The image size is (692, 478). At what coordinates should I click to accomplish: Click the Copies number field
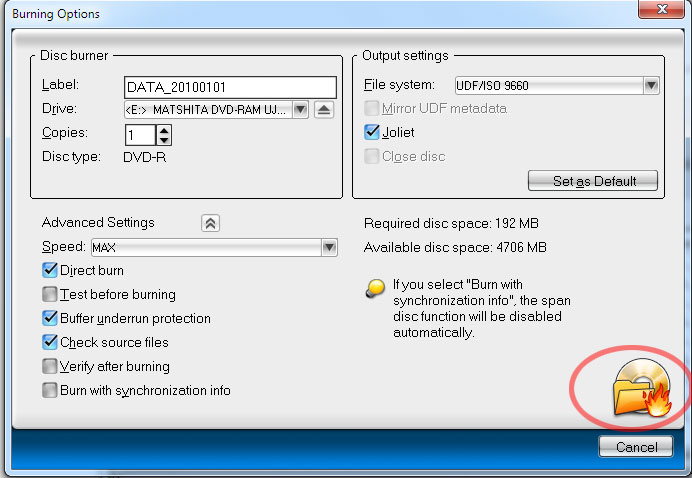tap(141, 135)
